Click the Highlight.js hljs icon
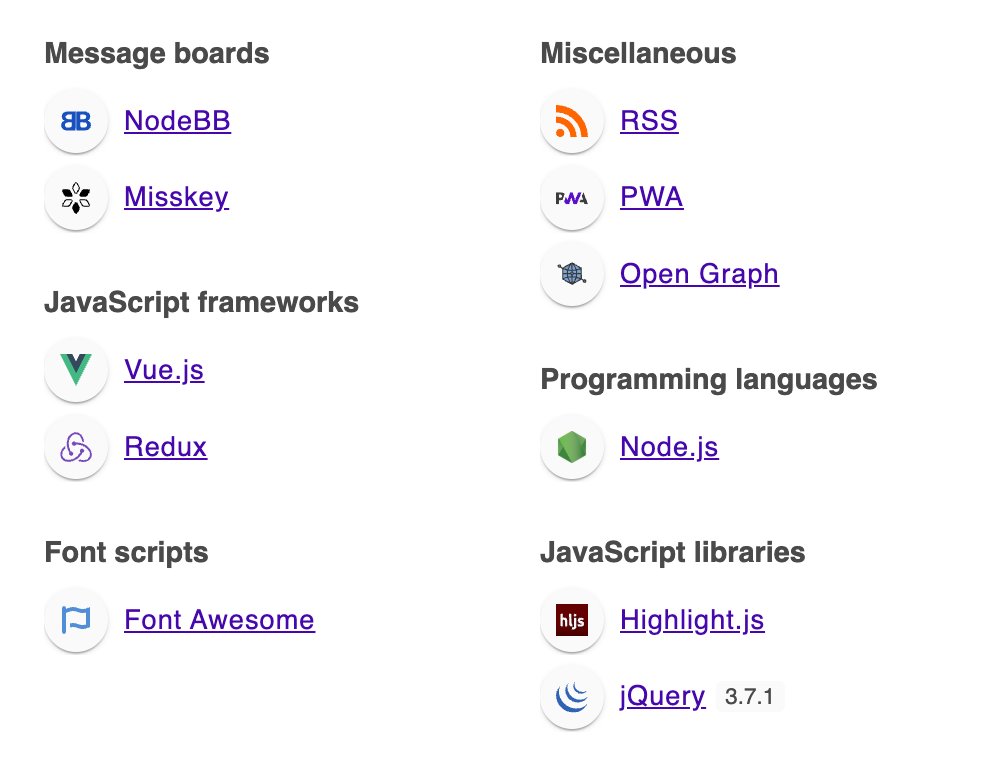Image resolution: width=984 pixels, height=766 pixels. [572, 620]
